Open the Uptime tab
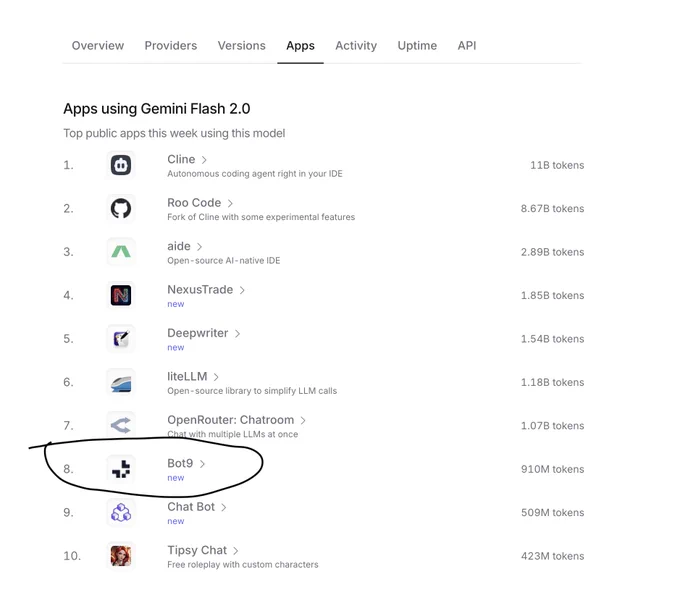680x603 pixels. [x=417, y=46]
